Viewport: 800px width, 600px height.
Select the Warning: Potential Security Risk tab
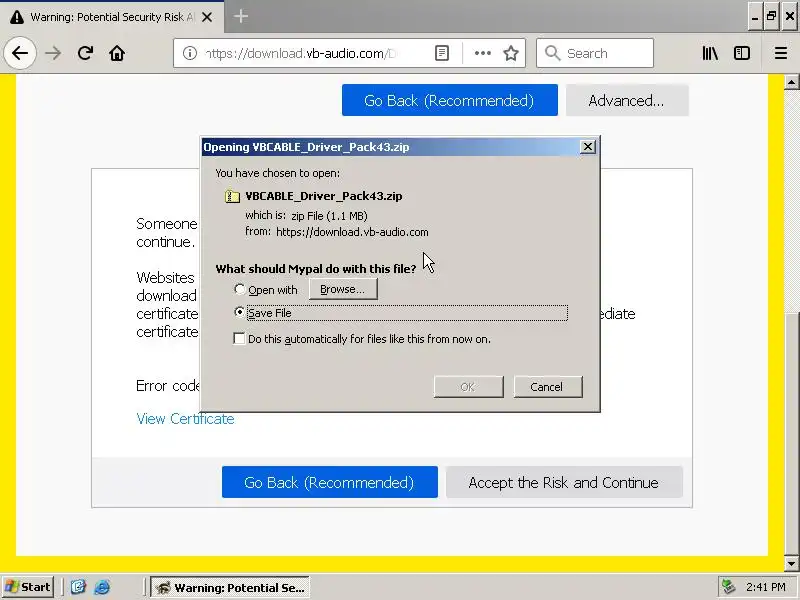click(111, 17)
